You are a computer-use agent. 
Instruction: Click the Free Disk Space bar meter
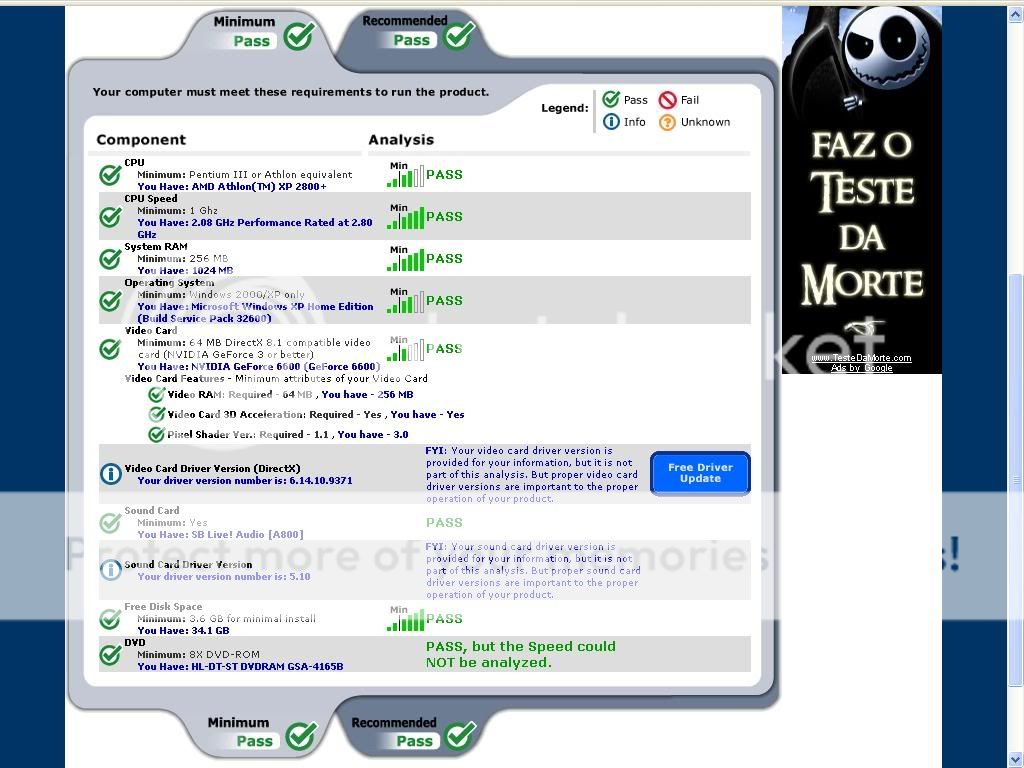point(406,619)
